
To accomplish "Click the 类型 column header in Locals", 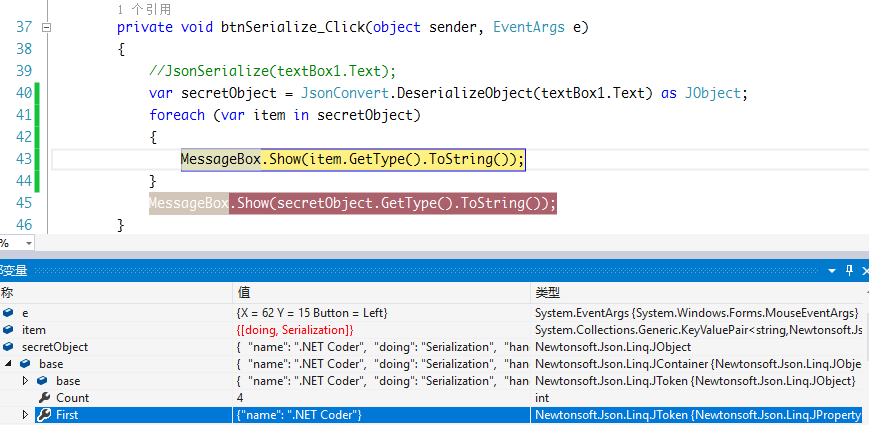I will coord(699,293).
